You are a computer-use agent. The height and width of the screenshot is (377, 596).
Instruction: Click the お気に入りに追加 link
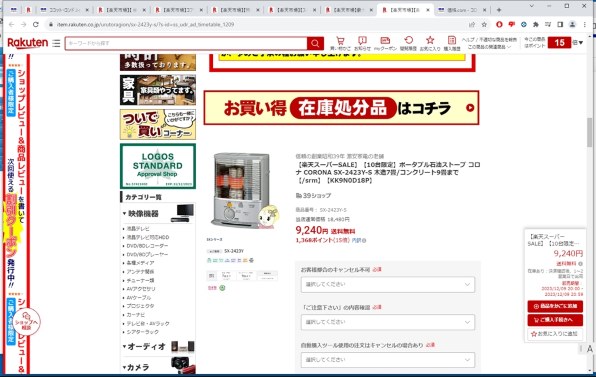(555, 334)
